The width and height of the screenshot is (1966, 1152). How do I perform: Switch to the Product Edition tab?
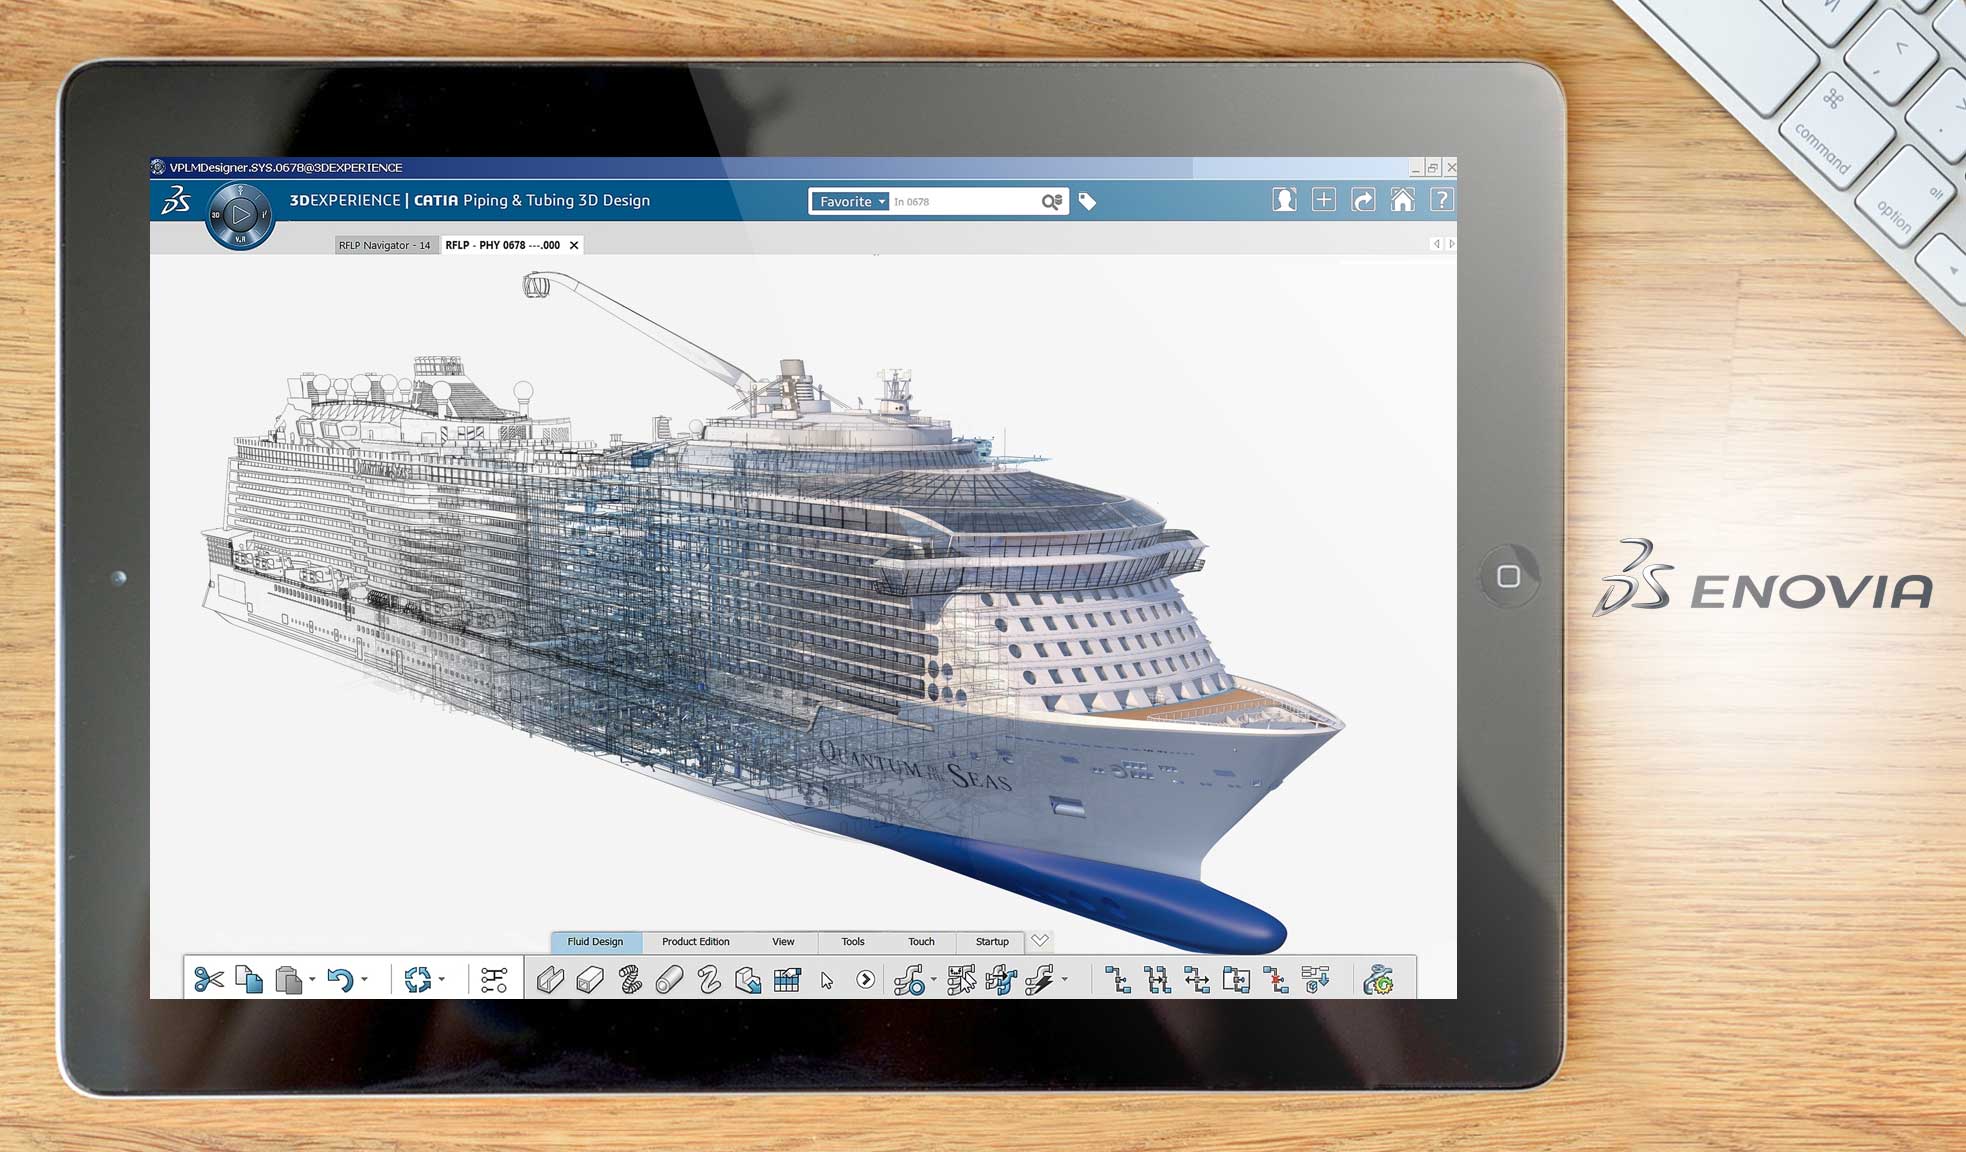tap(694, 942)
